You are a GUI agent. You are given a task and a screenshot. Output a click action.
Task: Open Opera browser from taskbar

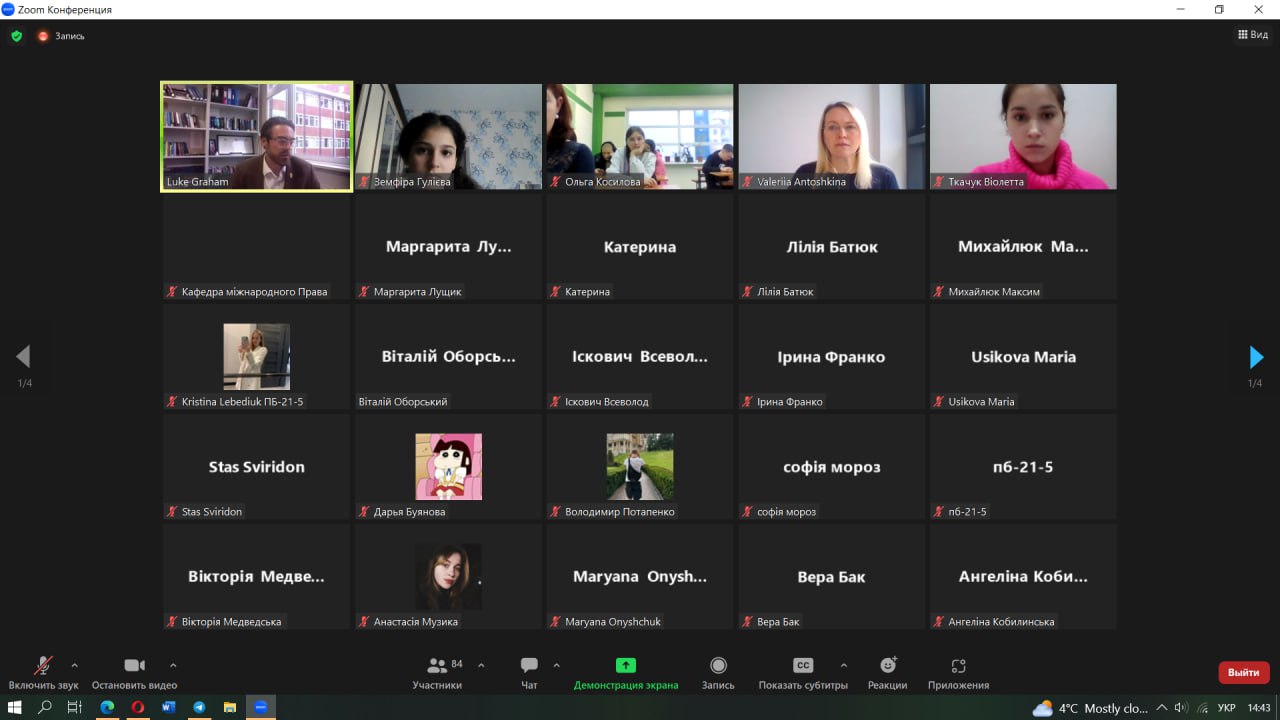[138, 707]
